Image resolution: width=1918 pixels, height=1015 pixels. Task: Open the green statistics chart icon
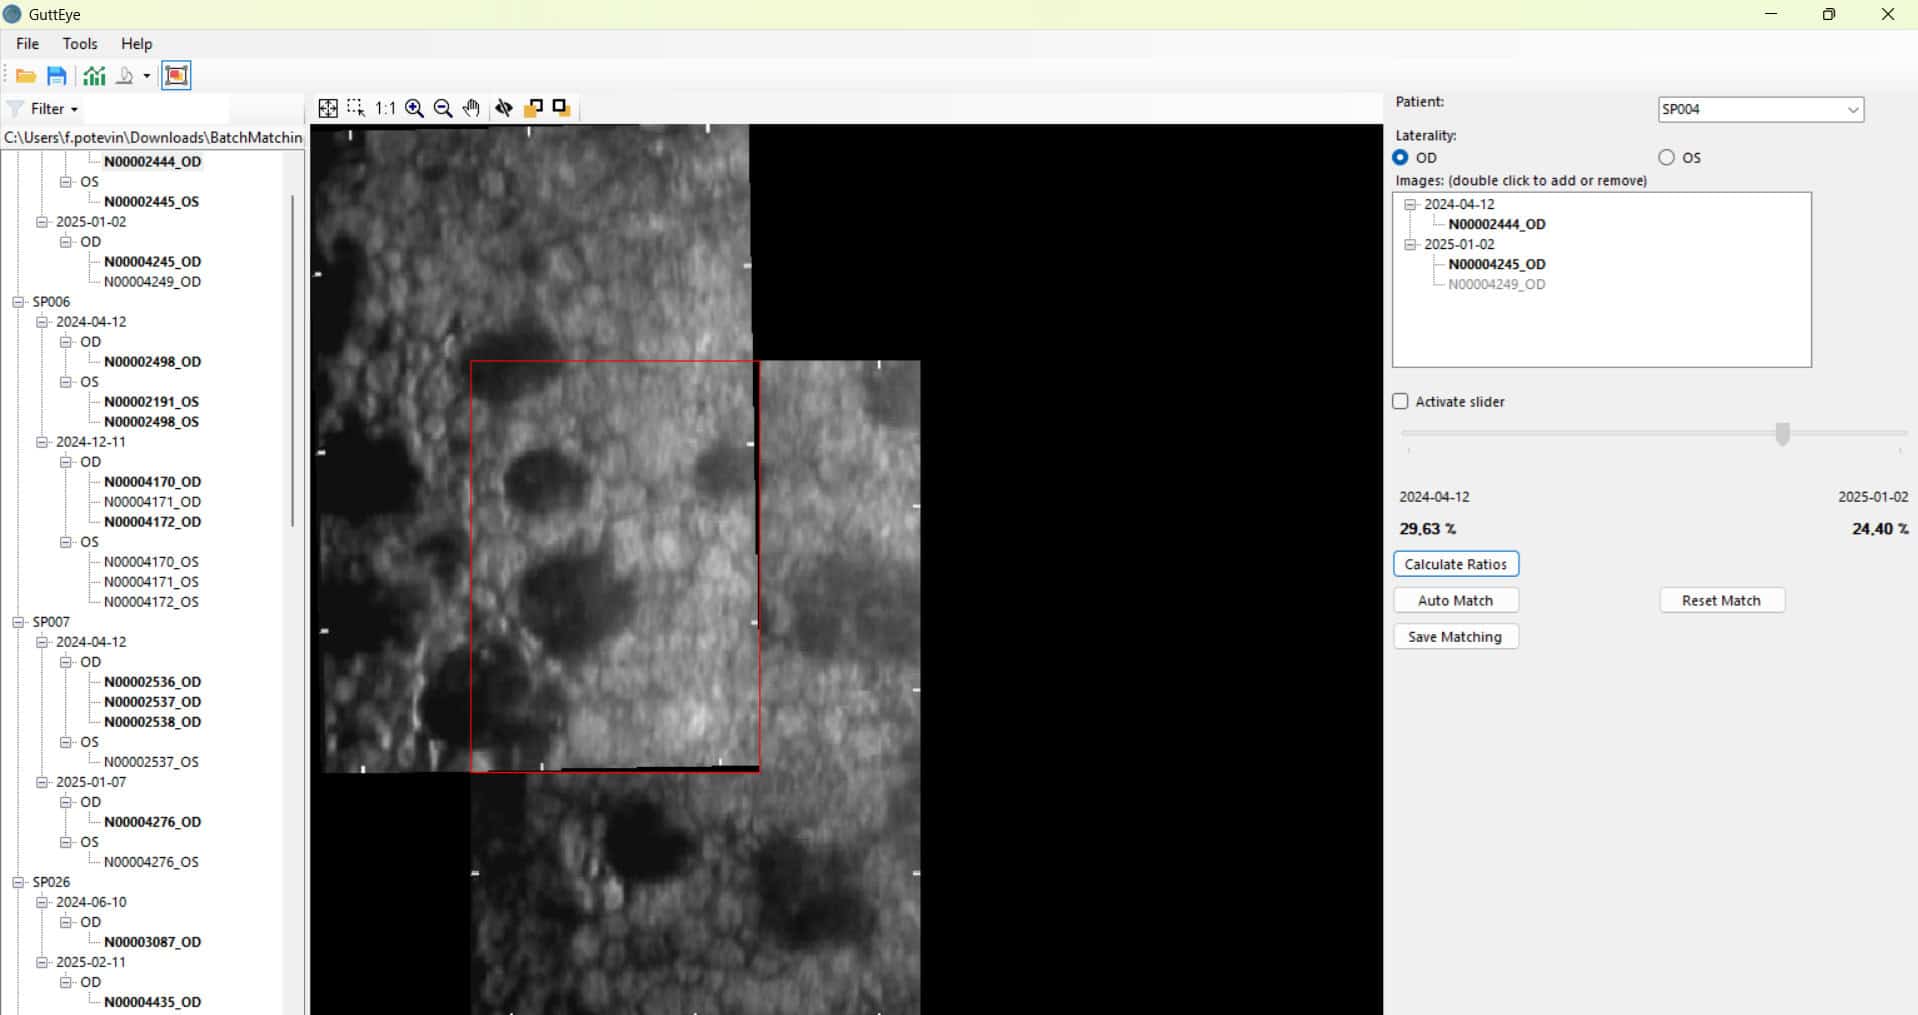pyautogui.click(x=95, y=76)
